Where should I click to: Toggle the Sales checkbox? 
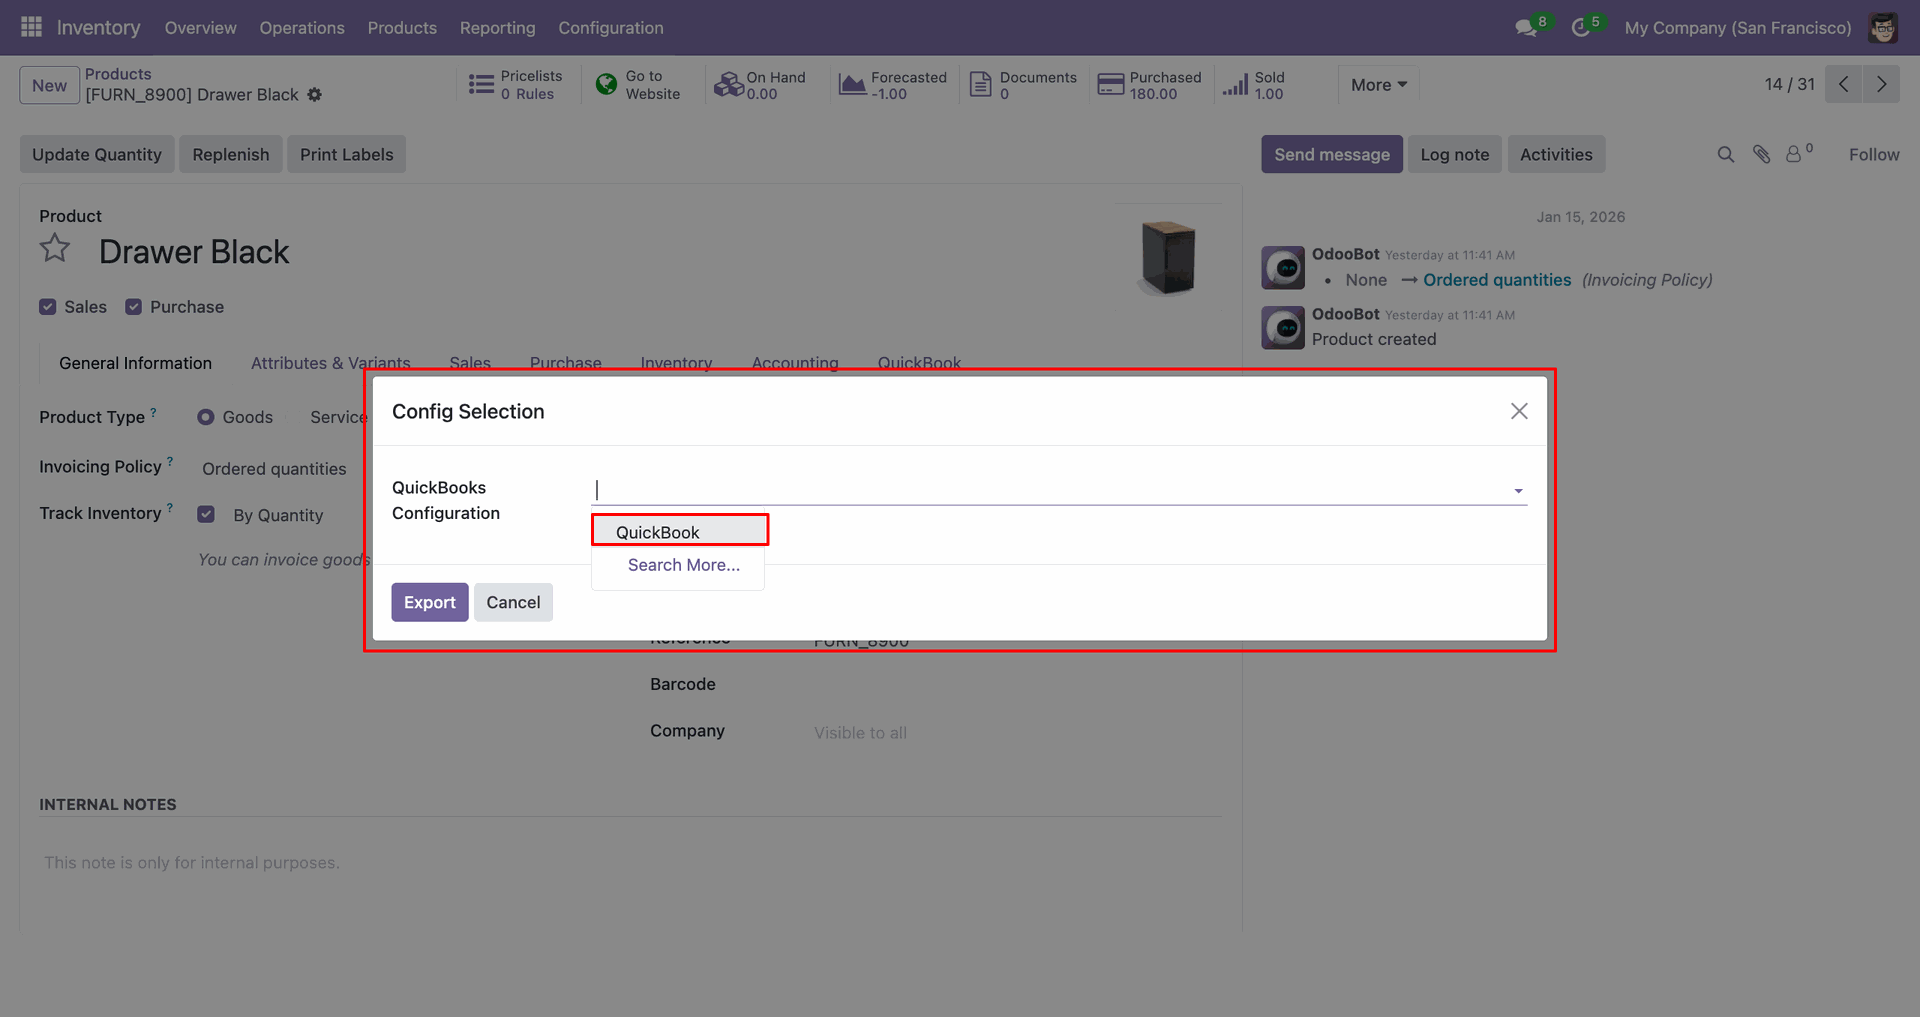pos(47,307)
